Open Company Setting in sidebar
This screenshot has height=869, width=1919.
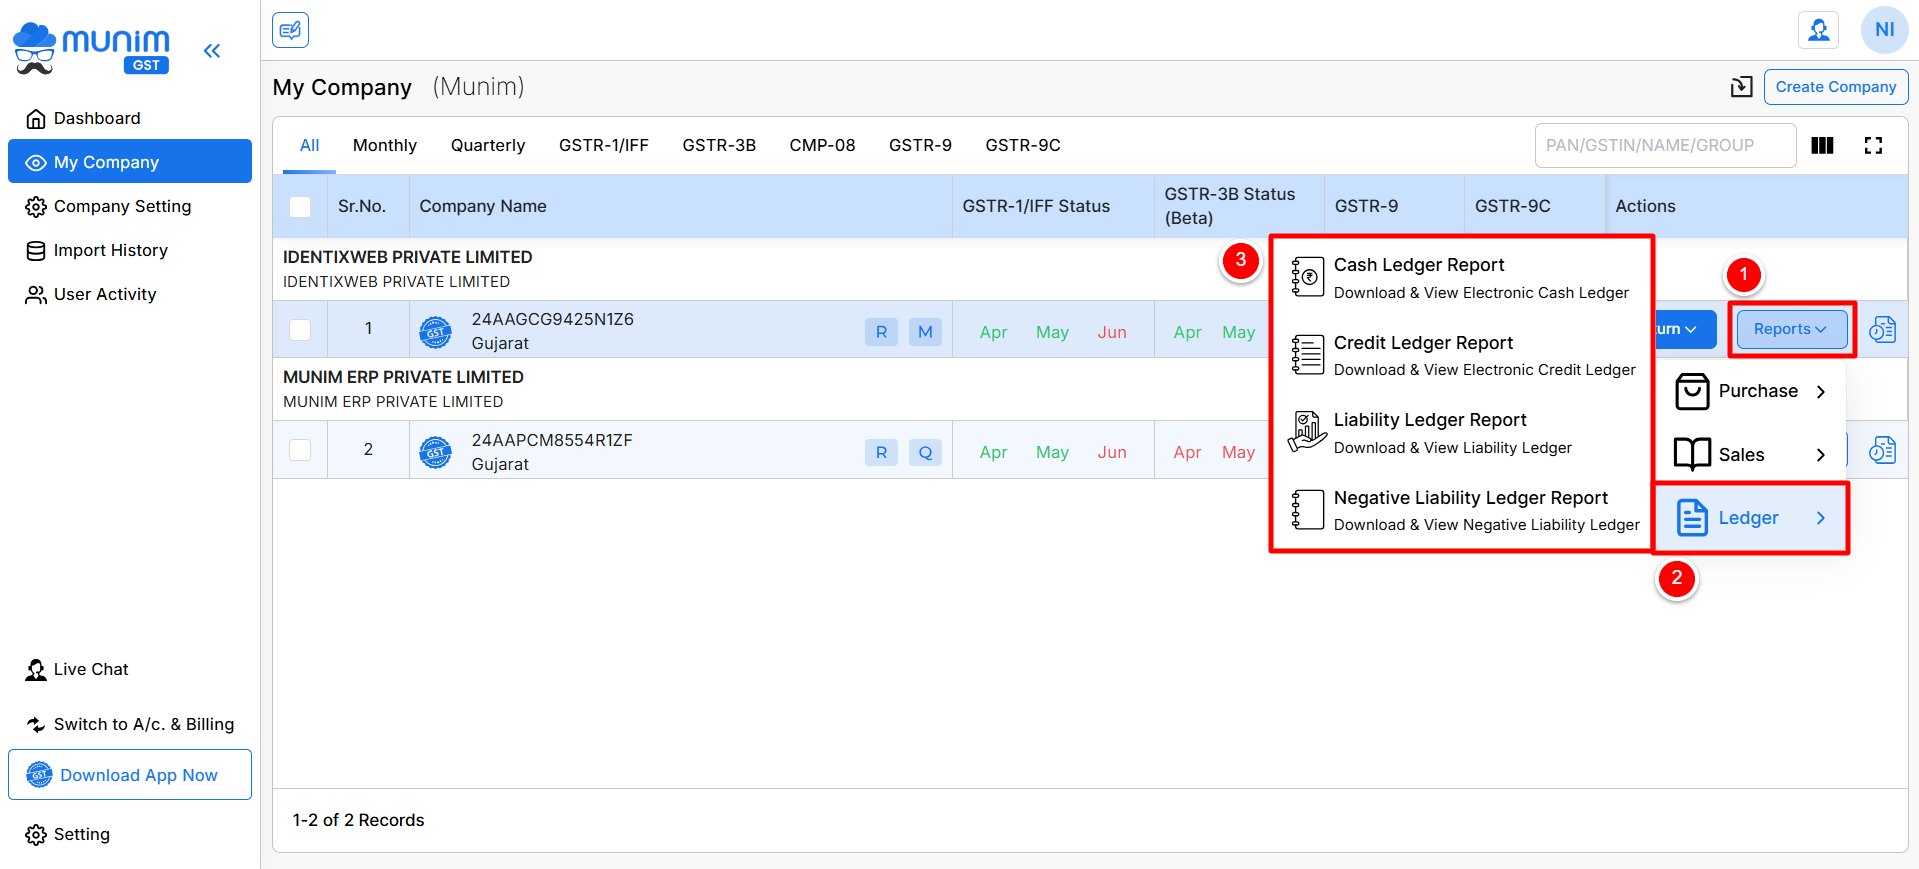tap(130, 206)
